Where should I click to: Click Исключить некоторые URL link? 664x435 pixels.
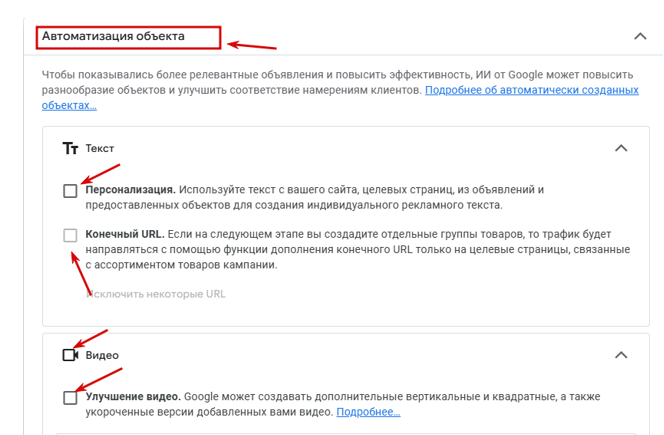156,294
